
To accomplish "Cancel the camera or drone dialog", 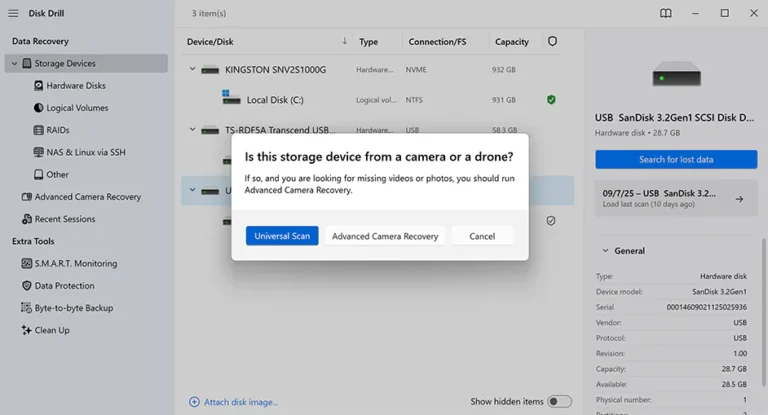I will (x=482, y=236).
